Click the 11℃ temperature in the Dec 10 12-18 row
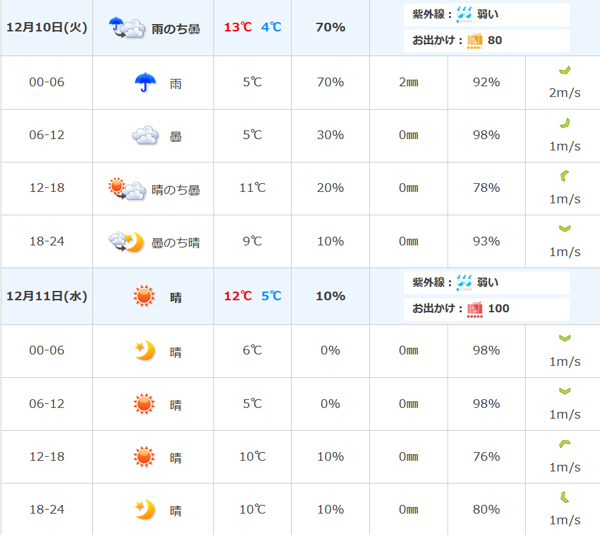The image size is (600, 535). tap(253, 188)
